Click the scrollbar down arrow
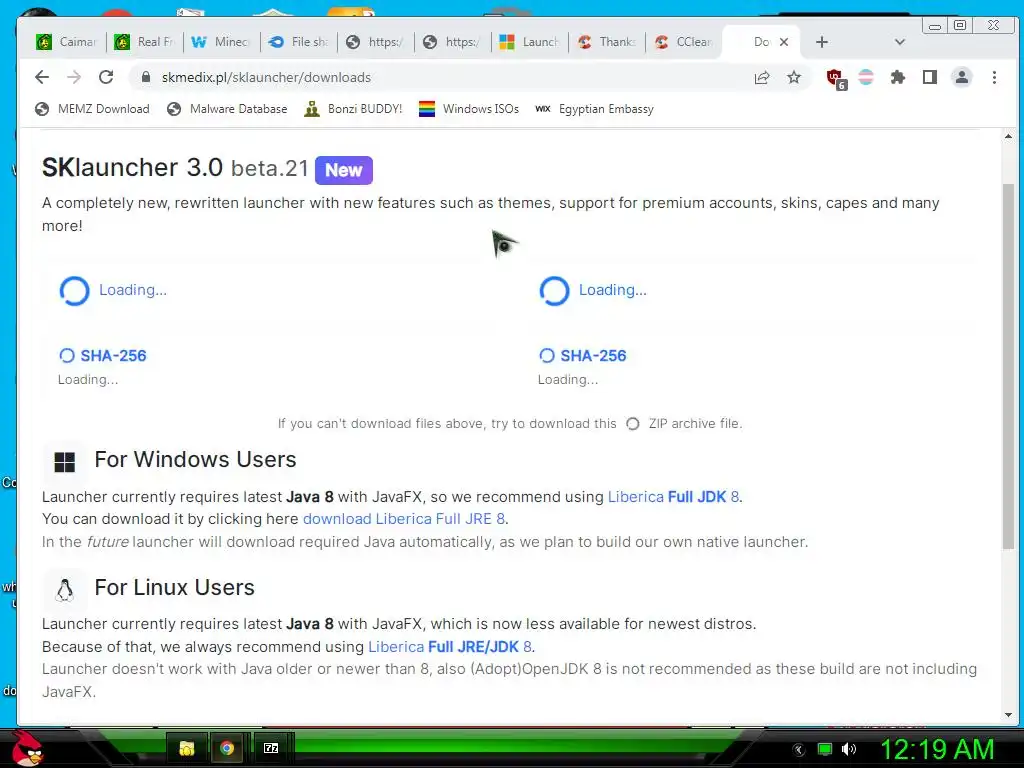 [1008, 715]
